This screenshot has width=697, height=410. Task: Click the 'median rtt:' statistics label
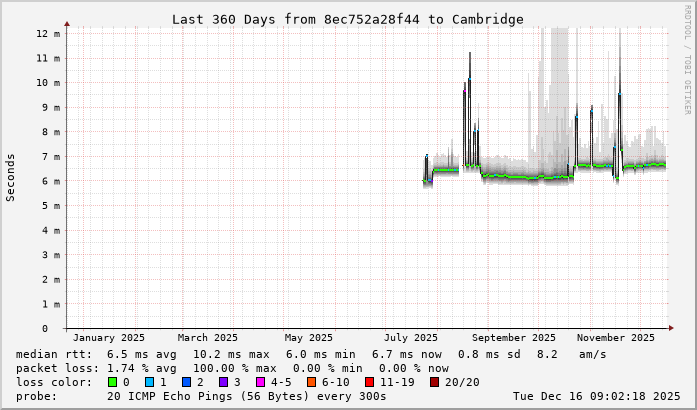coord(54,354)
